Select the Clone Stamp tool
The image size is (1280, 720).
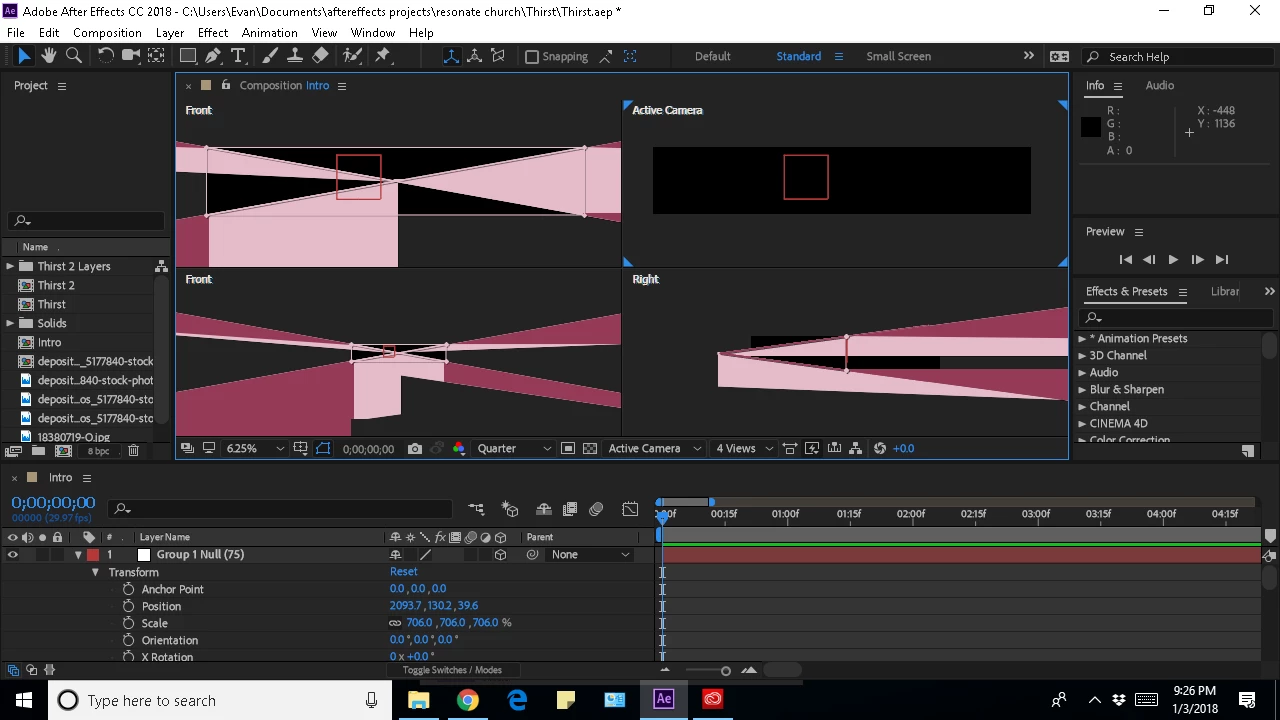(x=295, y=56)
